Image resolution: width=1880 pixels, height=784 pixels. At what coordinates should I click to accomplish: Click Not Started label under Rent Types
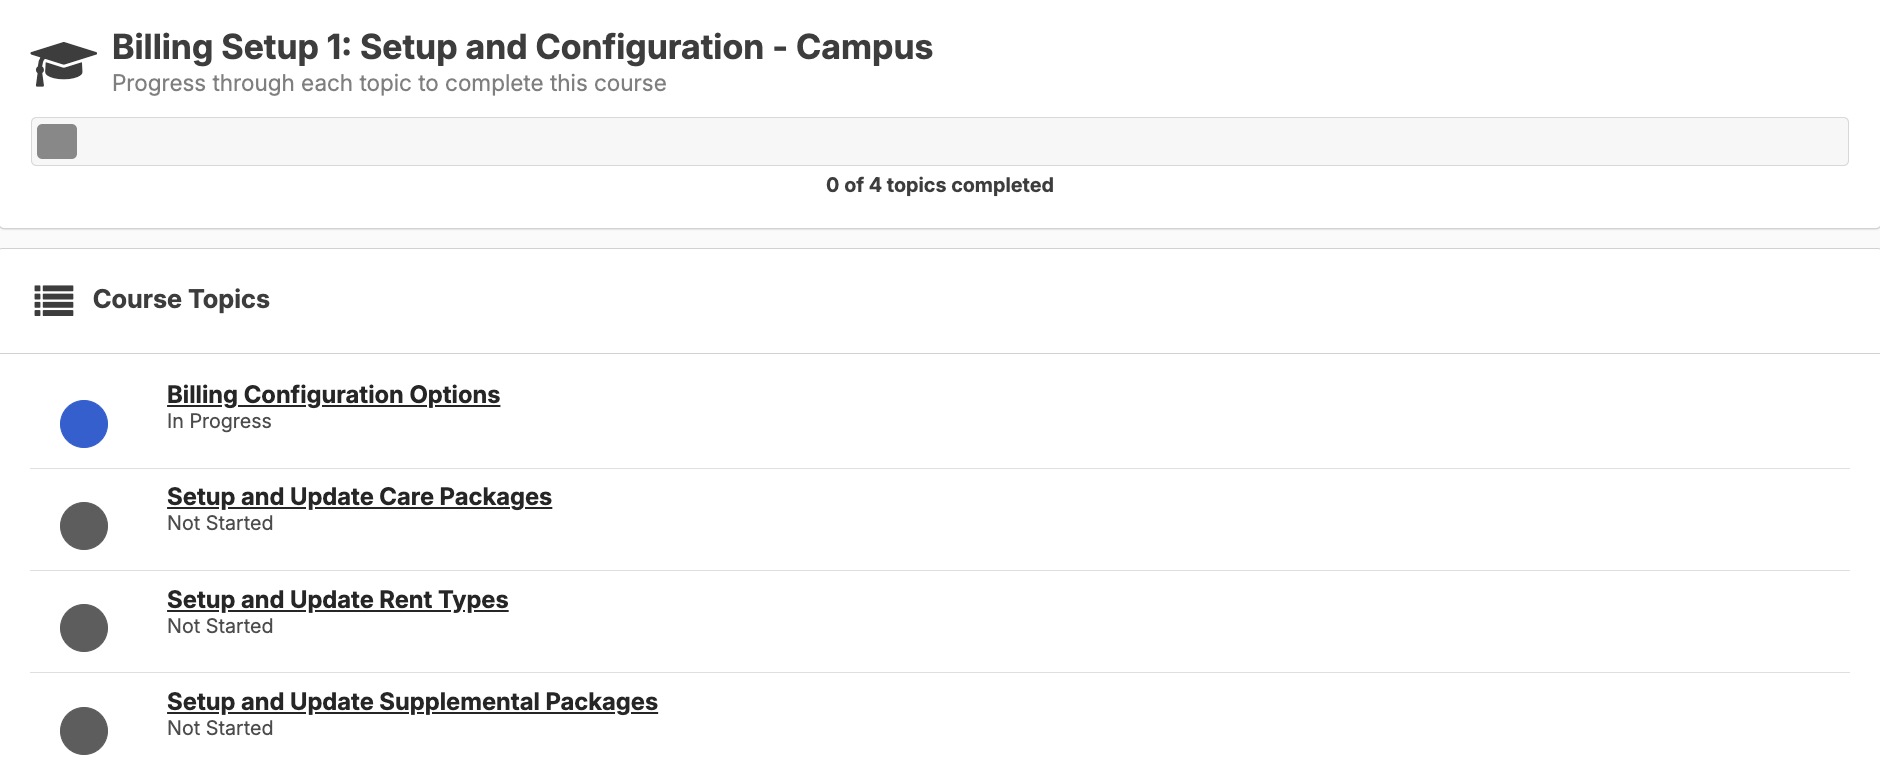click(220, 626)
